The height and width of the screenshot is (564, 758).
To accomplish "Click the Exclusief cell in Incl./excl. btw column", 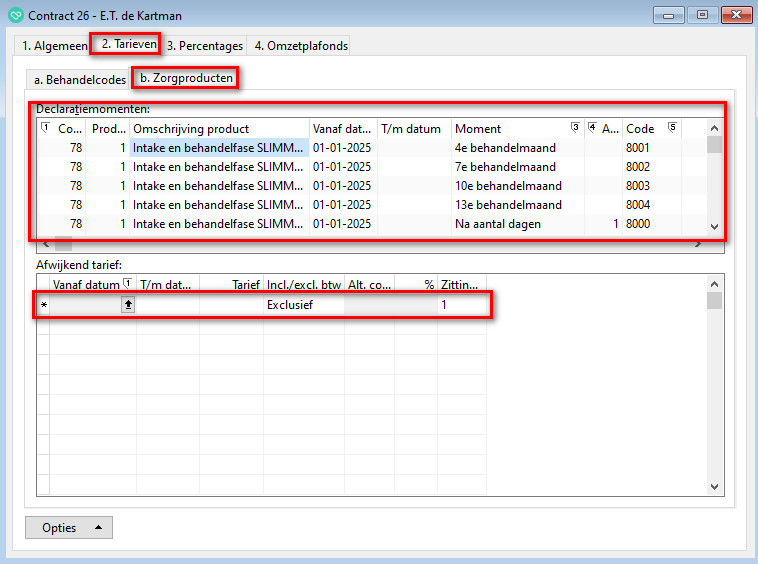I will tap(303, 305).
